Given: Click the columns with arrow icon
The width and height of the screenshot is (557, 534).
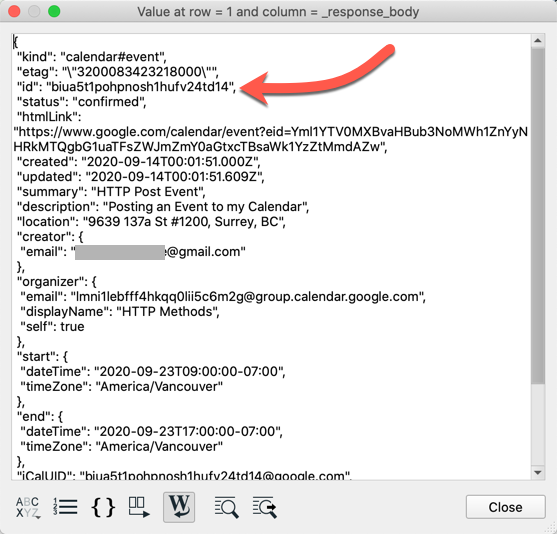Looking at the screenshot, I should 139,507.
